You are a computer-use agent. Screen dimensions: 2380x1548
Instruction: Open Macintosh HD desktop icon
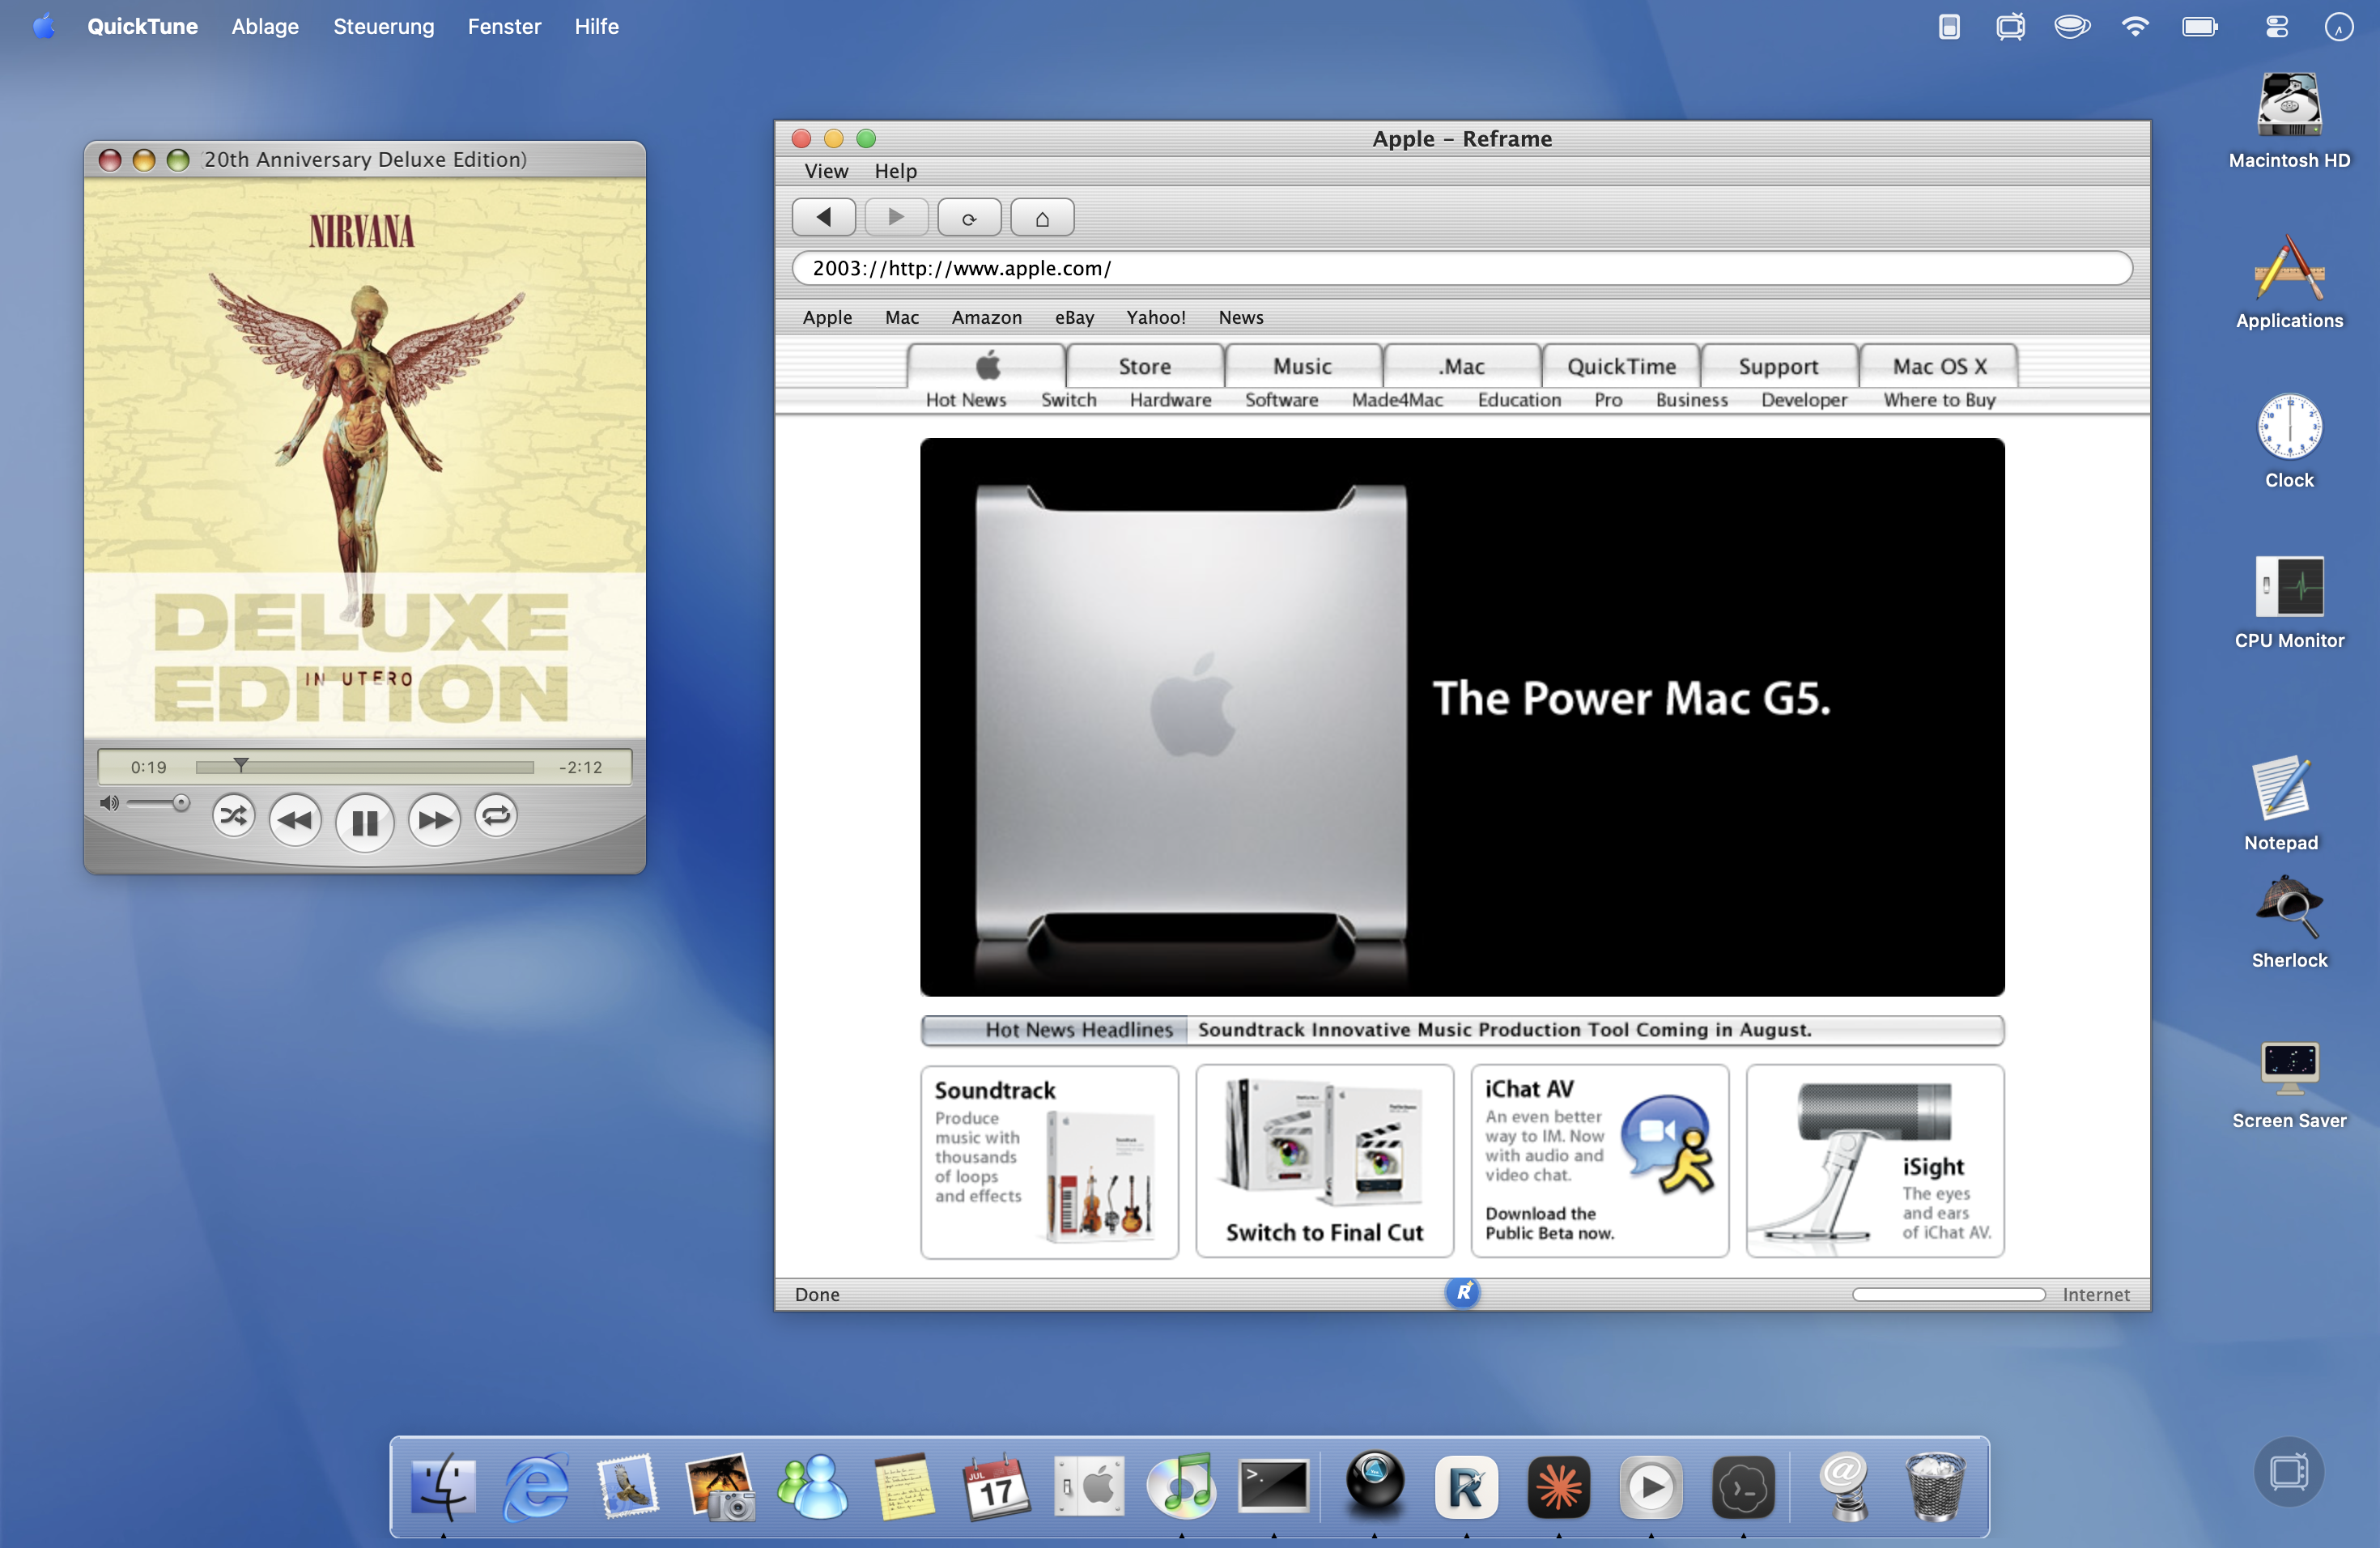(2289, 120)
